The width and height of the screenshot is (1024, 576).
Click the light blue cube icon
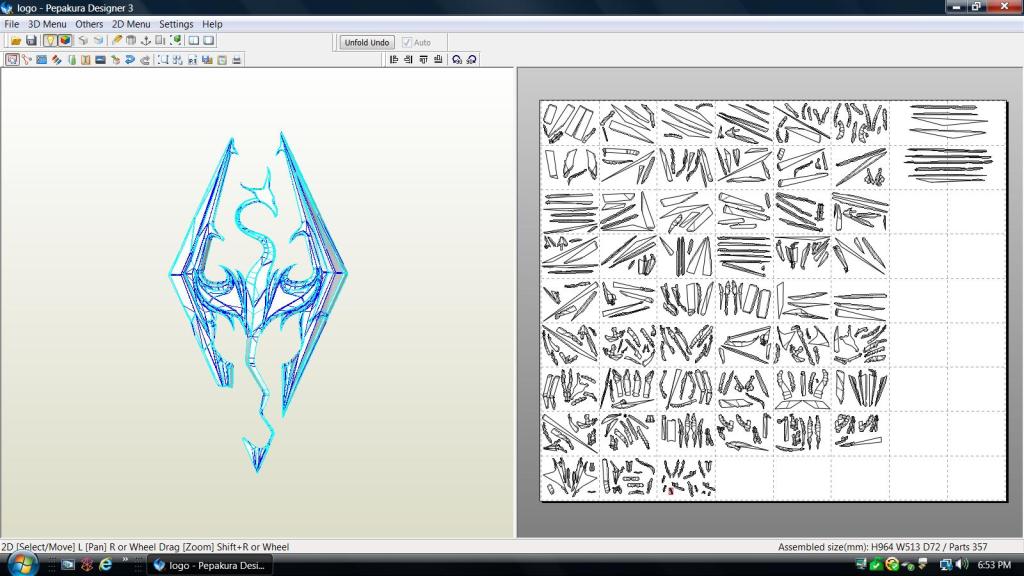tap(98, 40)
